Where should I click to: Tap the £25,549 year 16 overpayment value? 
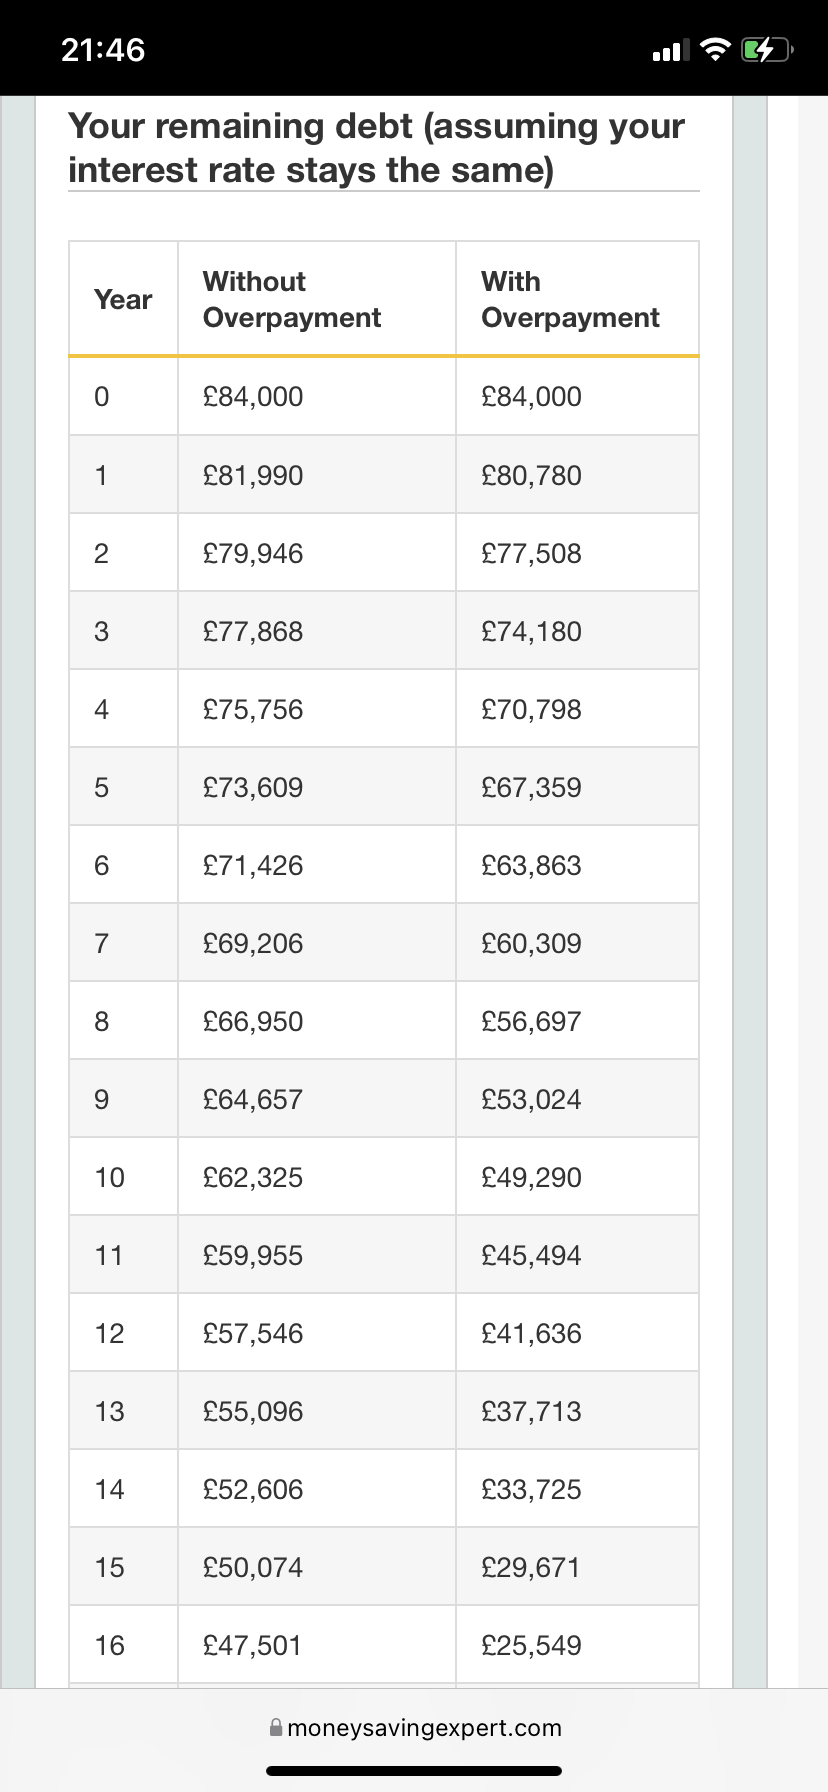coord(531,1645)
